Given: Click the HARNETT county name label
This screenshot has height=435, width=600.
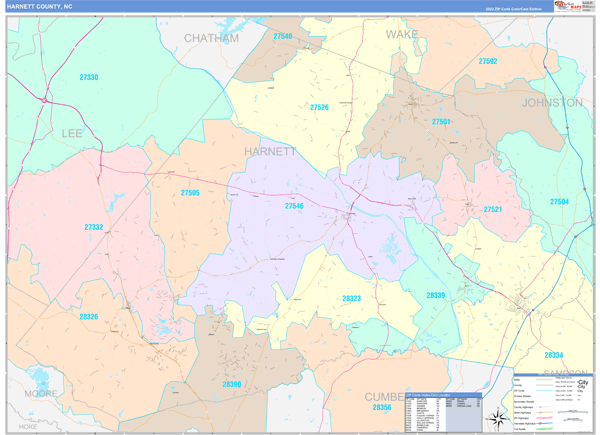Looking at the screenshot, I should click(270, 152).
